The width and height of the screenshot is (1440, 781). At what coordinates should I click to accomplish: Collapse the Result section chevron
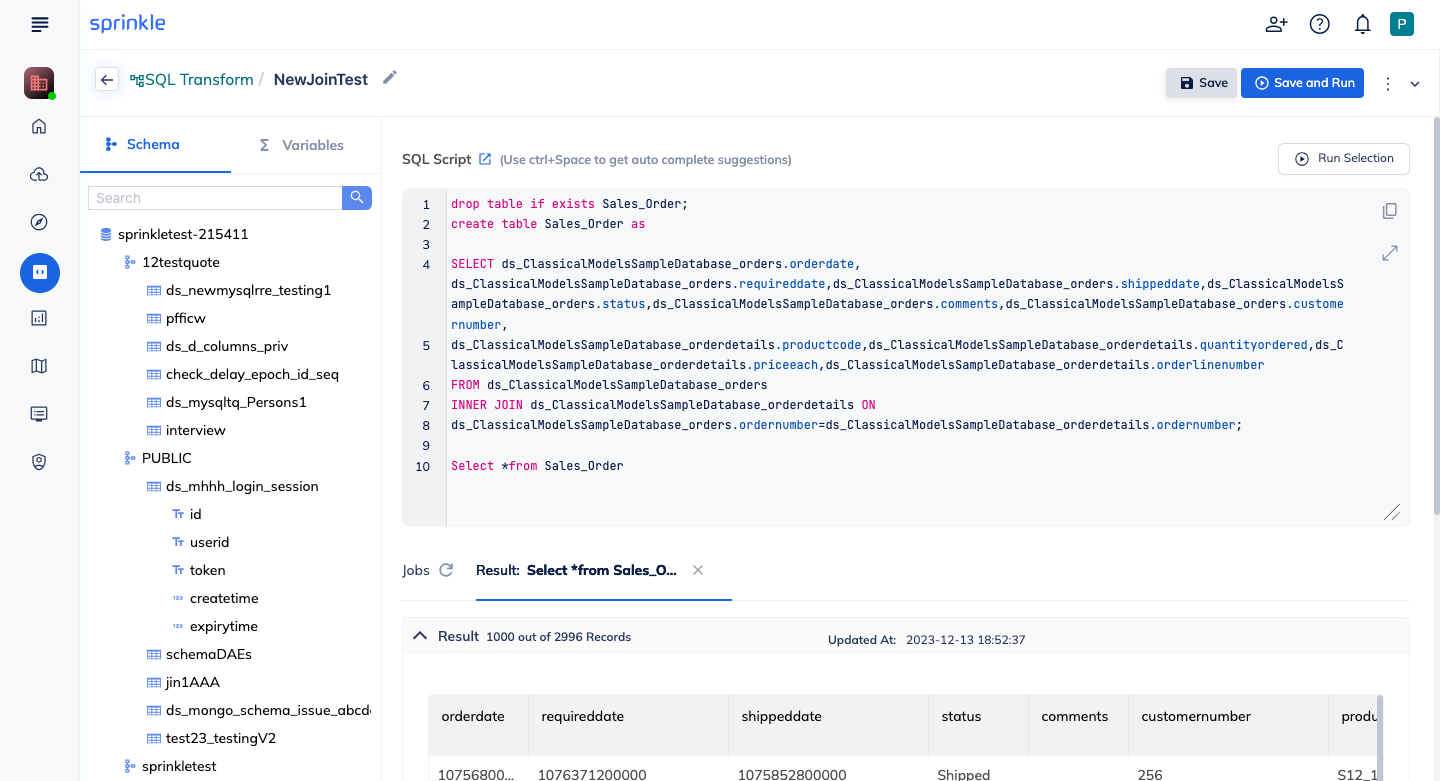tap(420, 636)
